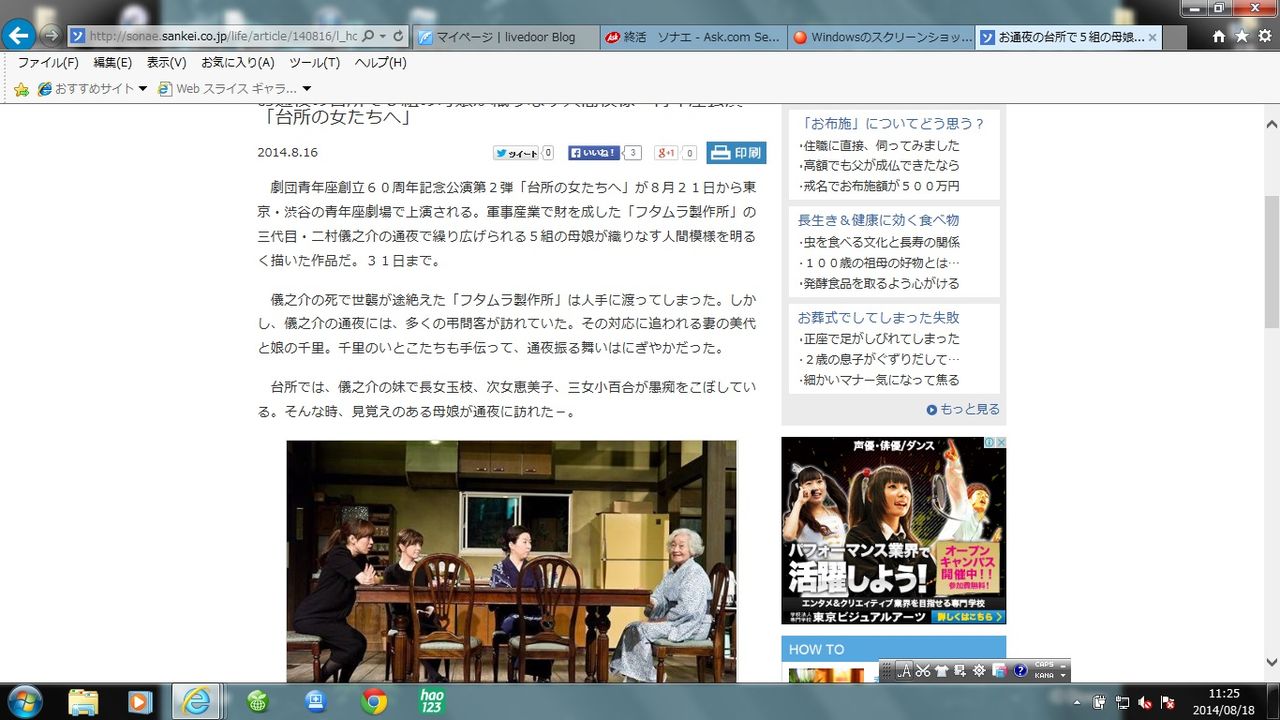Open IME bar options dropdown arrow
This screenshot has height=720, width=1280.
pos(1063,675)
